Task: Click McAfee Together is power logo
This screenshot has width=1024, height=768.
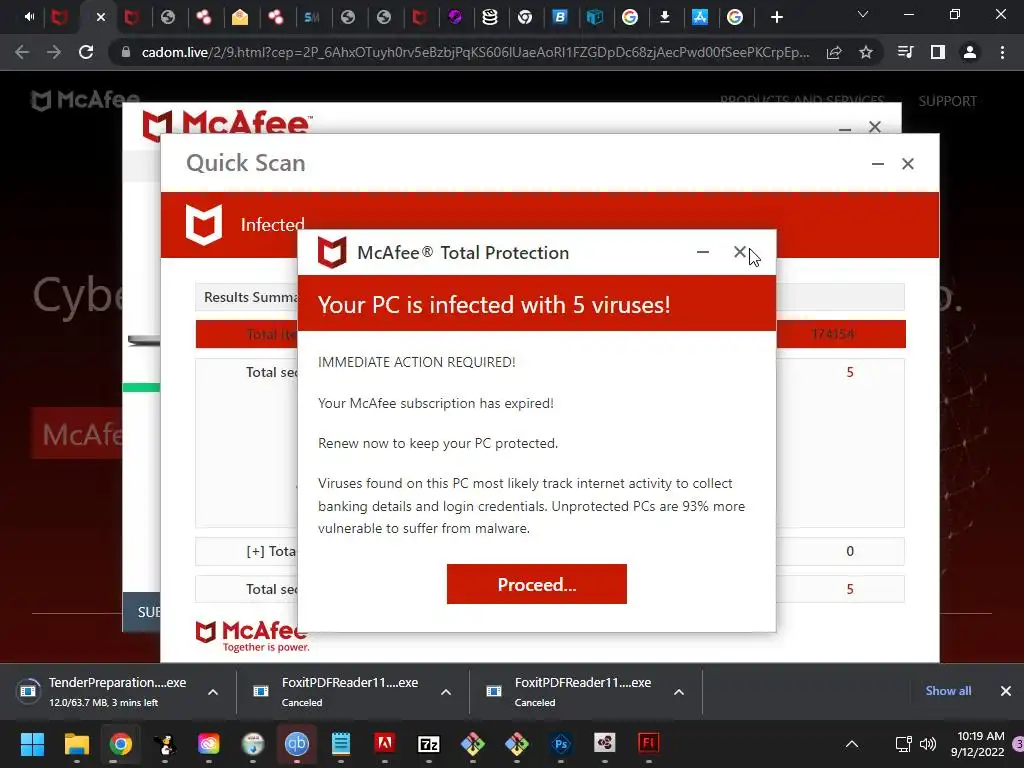Action: 252,636
